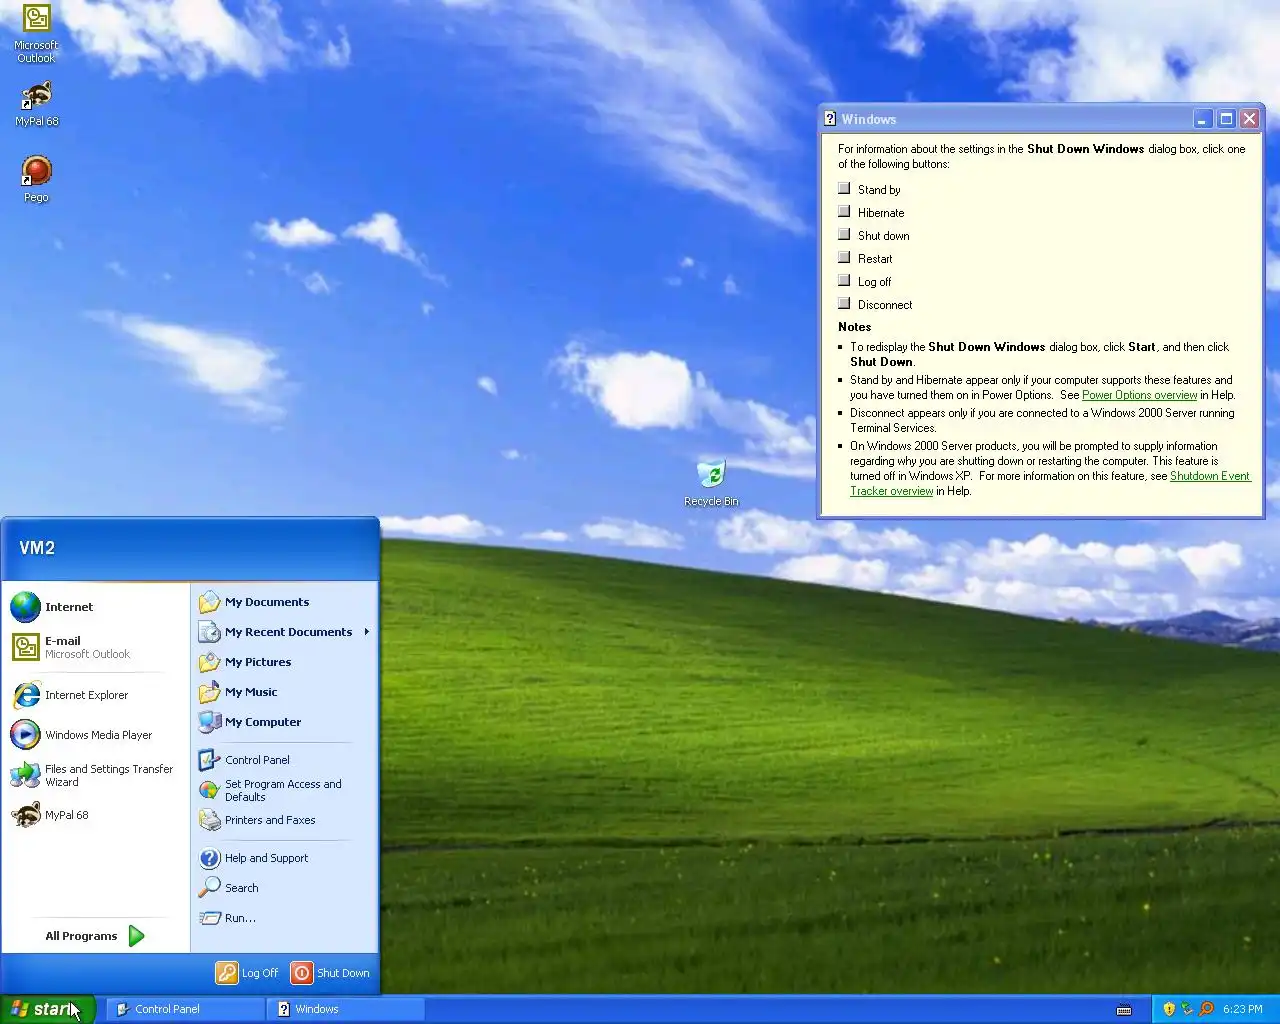
Task: Click the help icon in Windows title bar
Action: (x=830, y=119)
